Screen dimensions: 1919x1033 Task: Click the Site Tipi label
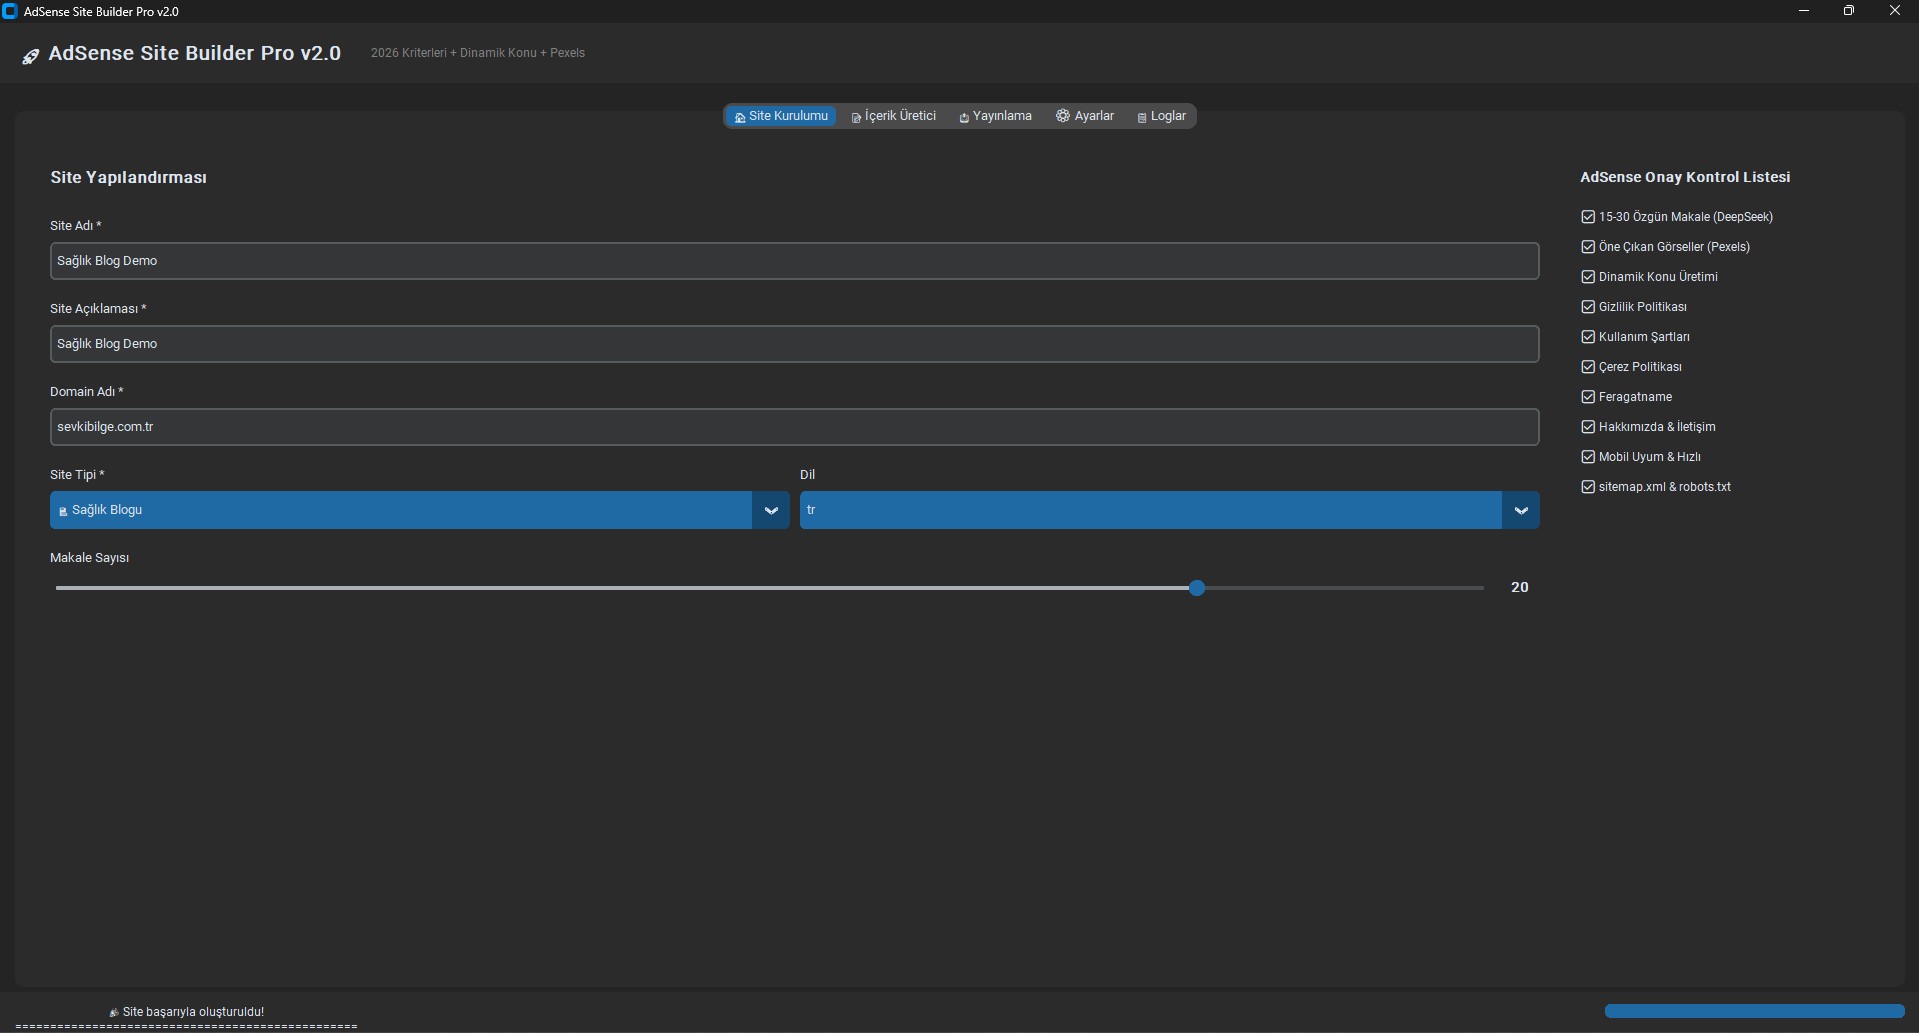click(x=77, y=475)
